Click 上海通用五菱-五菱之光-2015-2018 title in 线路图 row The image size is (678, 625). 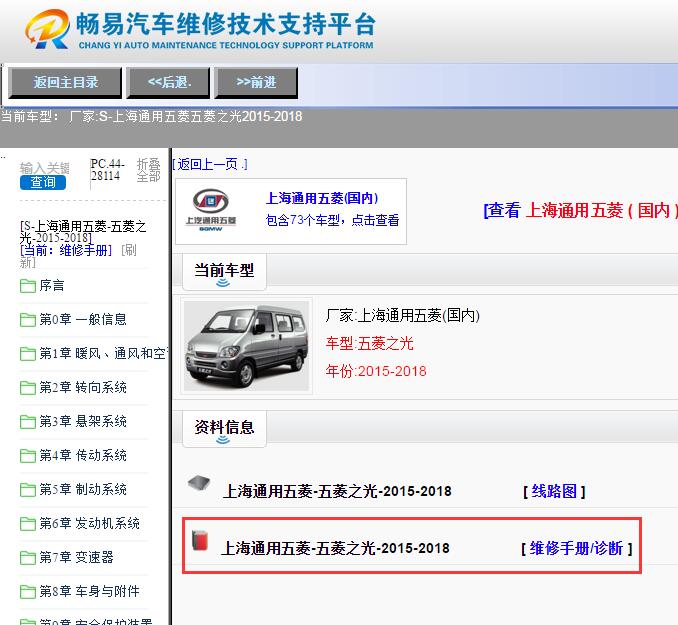(337, 491)
